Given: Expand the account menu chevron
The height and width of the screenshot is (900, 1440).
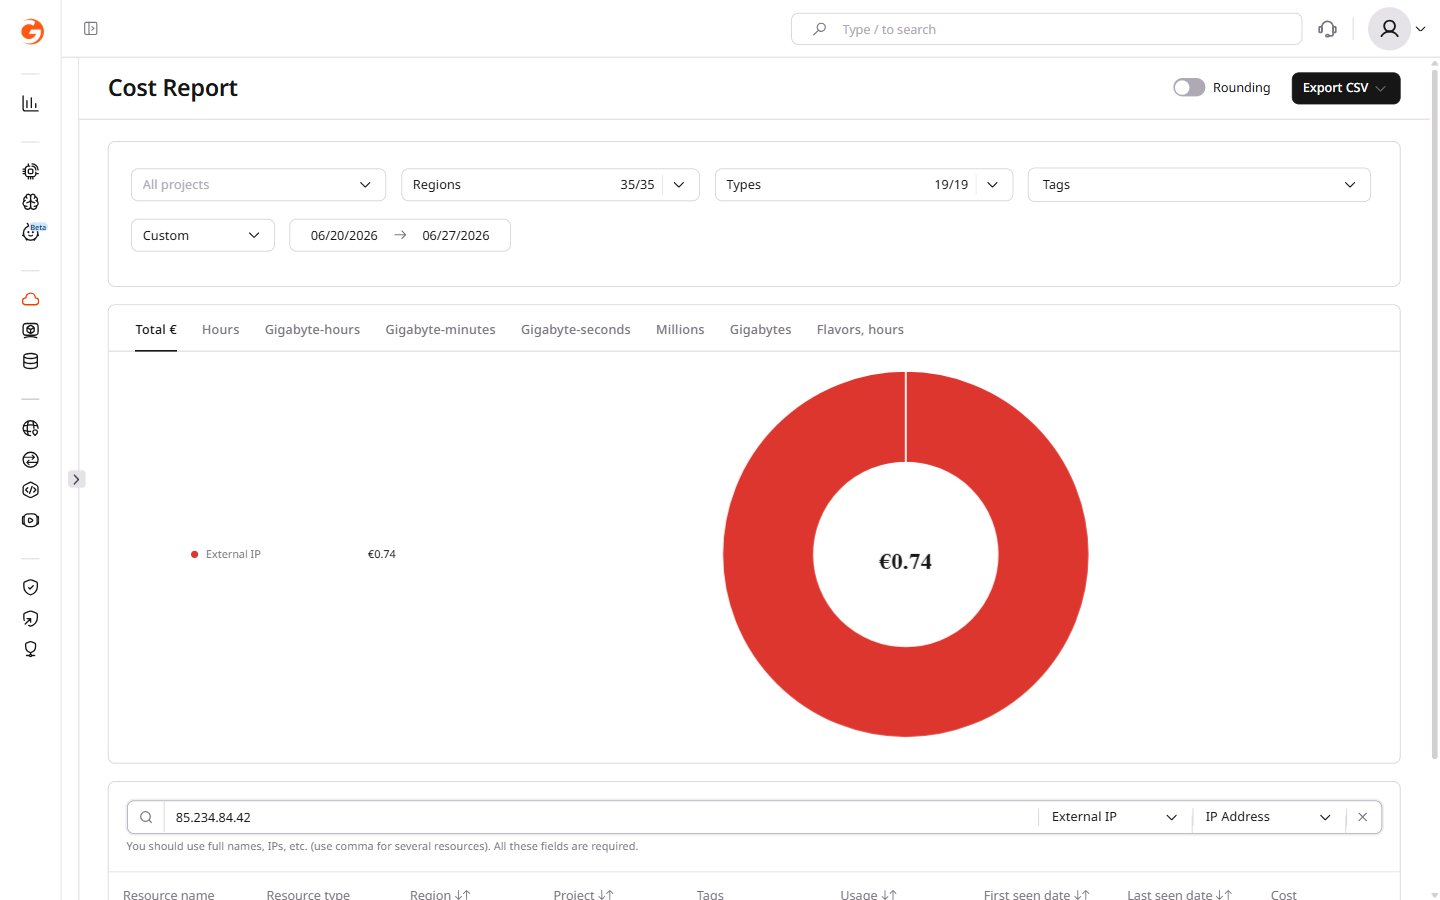Looking at the screenshot, I should (1421, 29).
